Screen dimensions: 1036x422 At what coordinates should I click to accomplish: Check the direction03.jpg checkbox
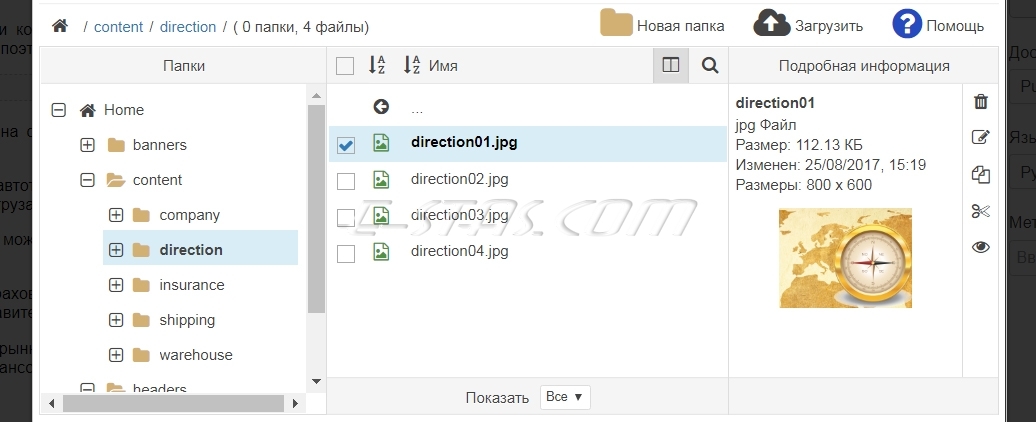pos(346,217)
